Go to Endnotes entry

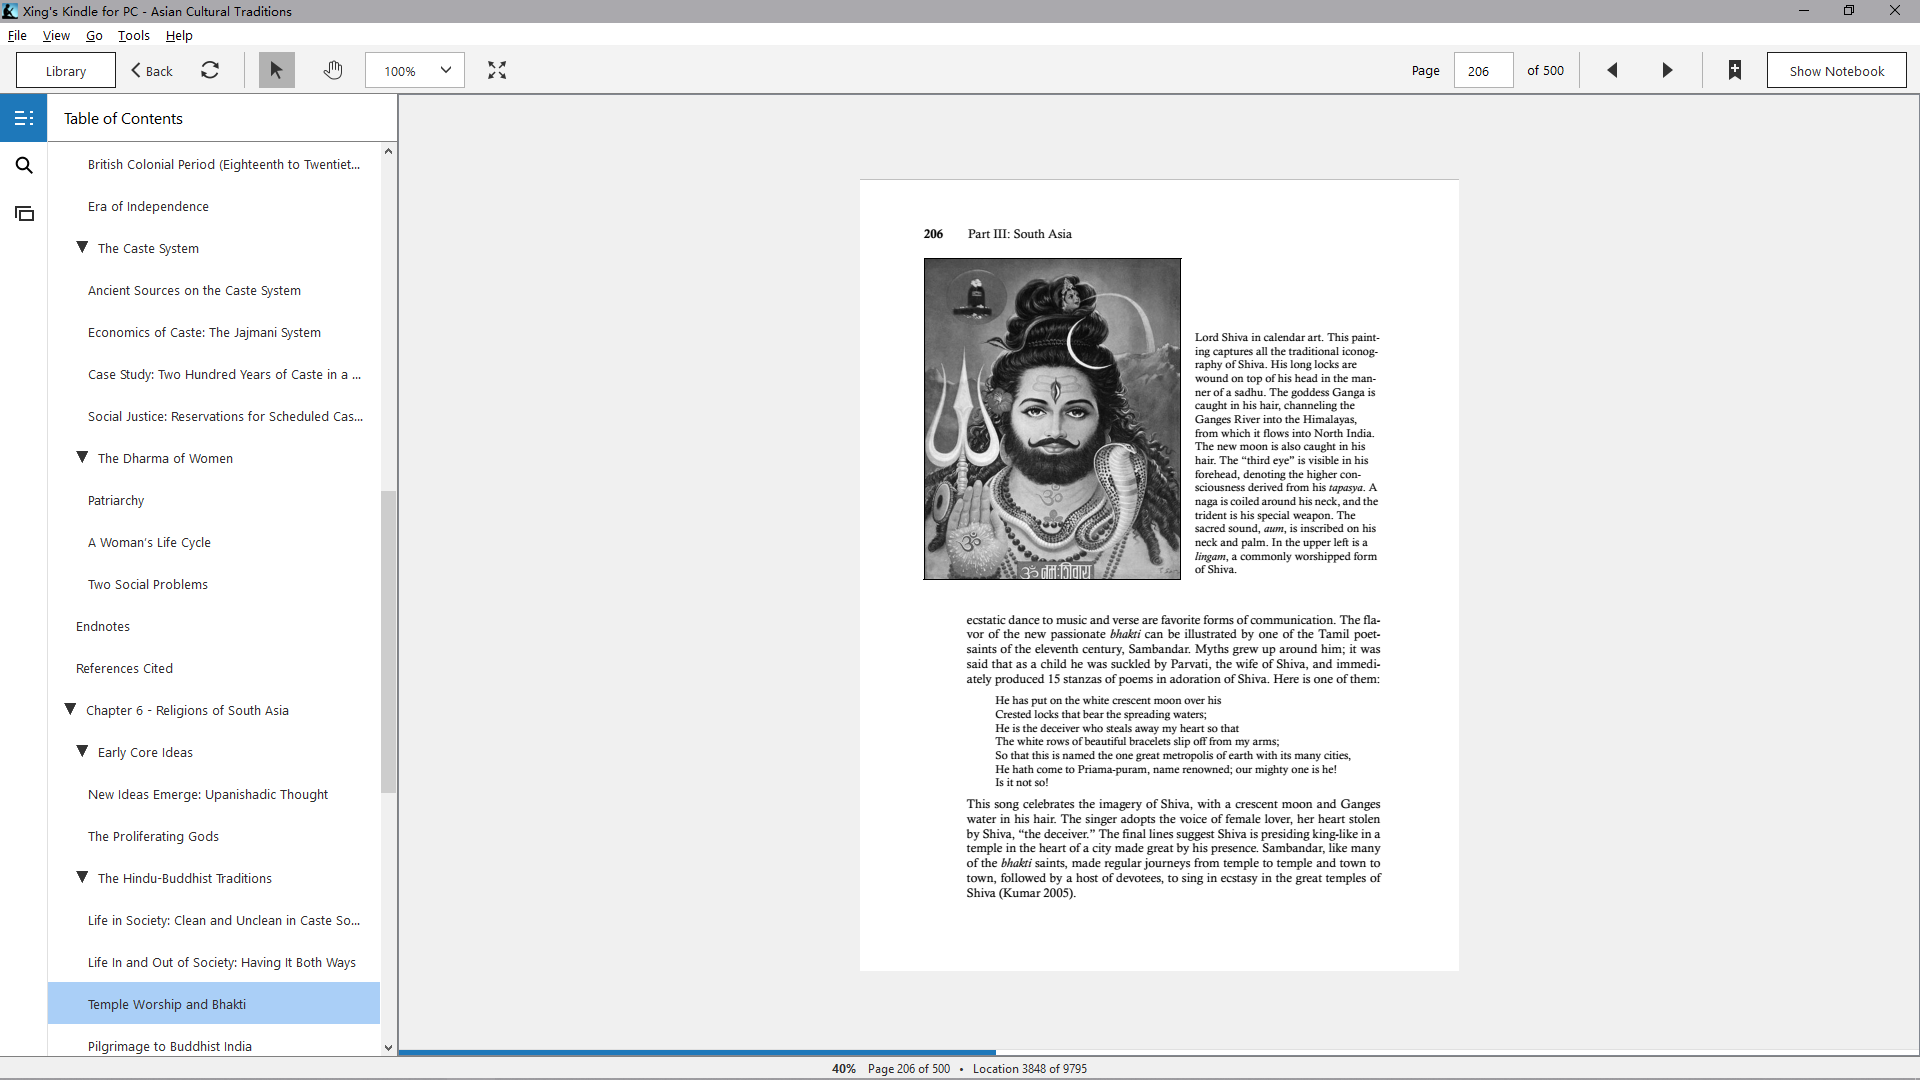click(x=103, y=626)
